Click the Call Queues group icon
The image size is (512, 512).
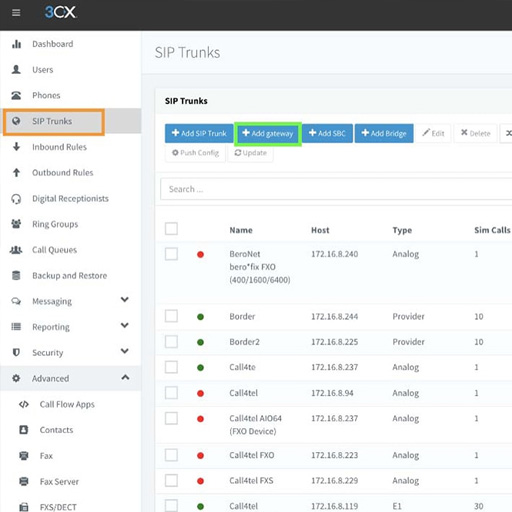(x=16, y=250)
